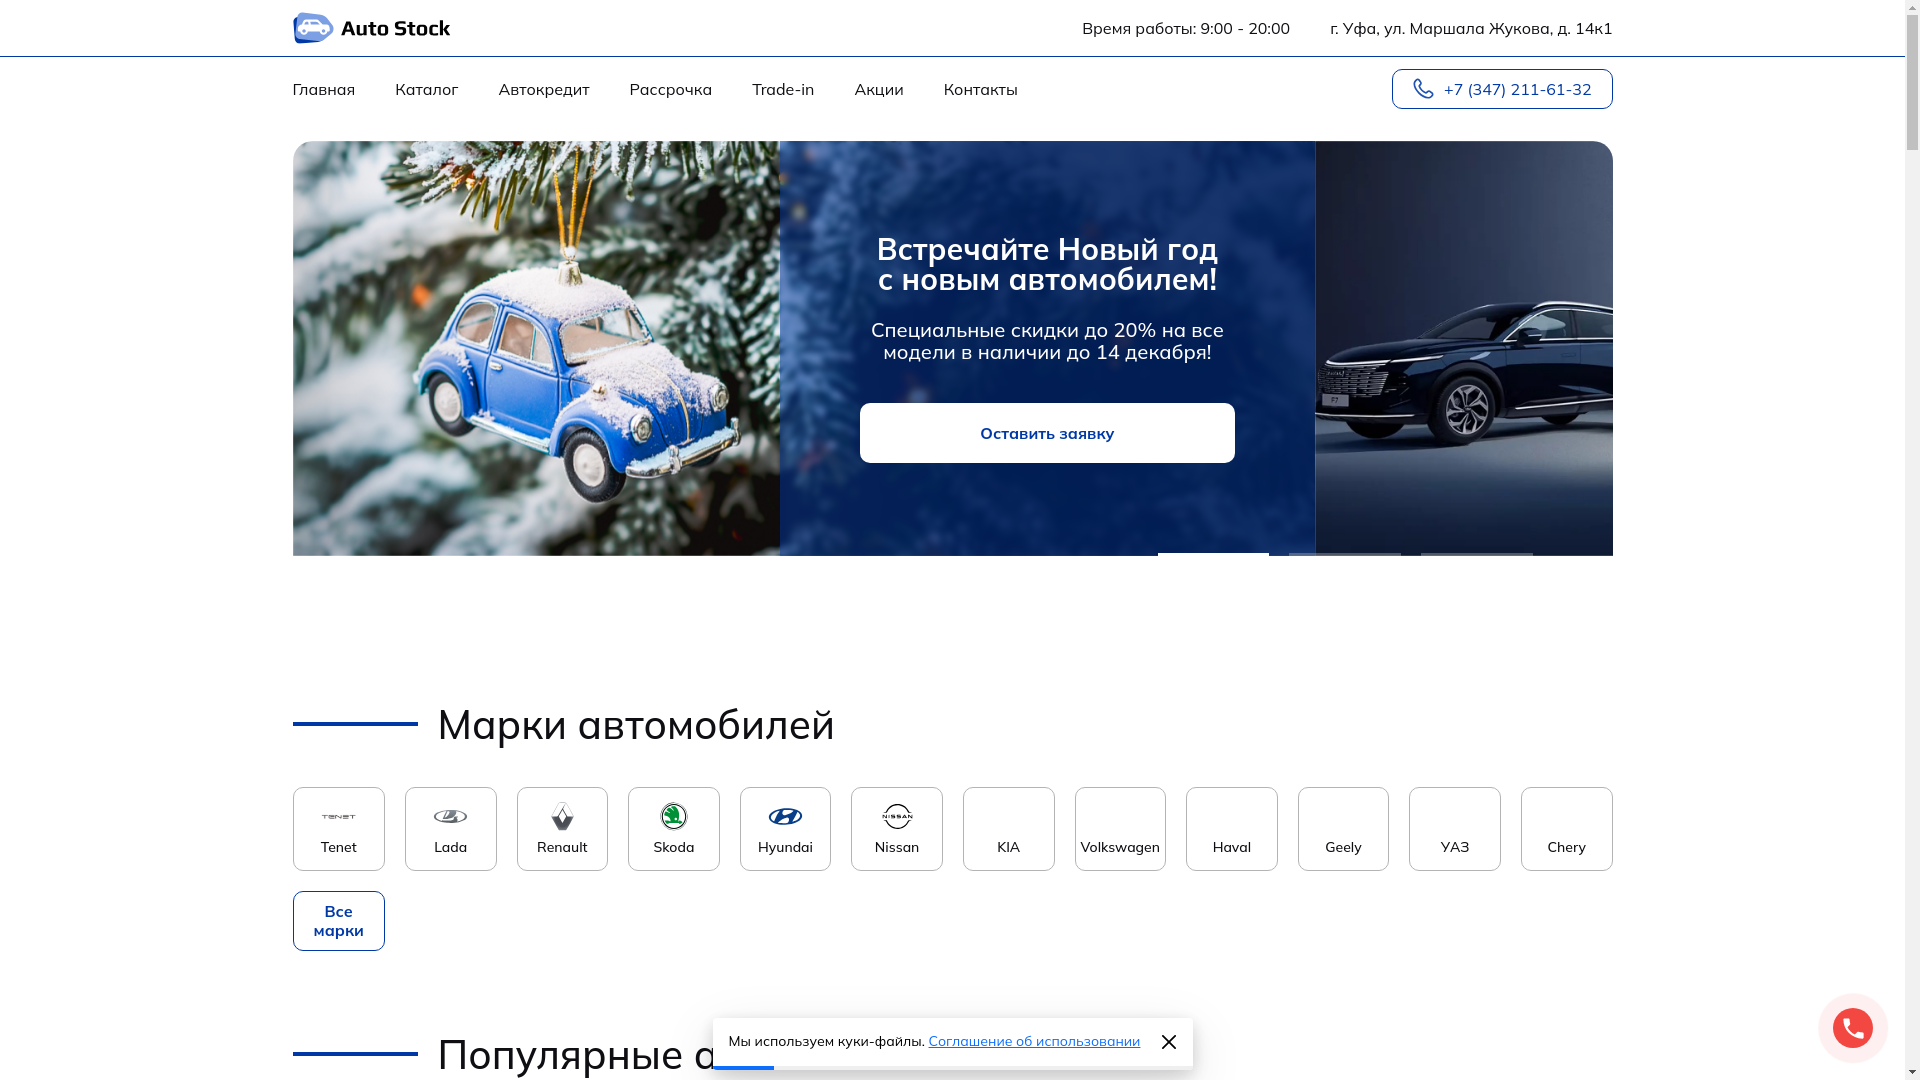Select the Skoda brand logo

674,816
